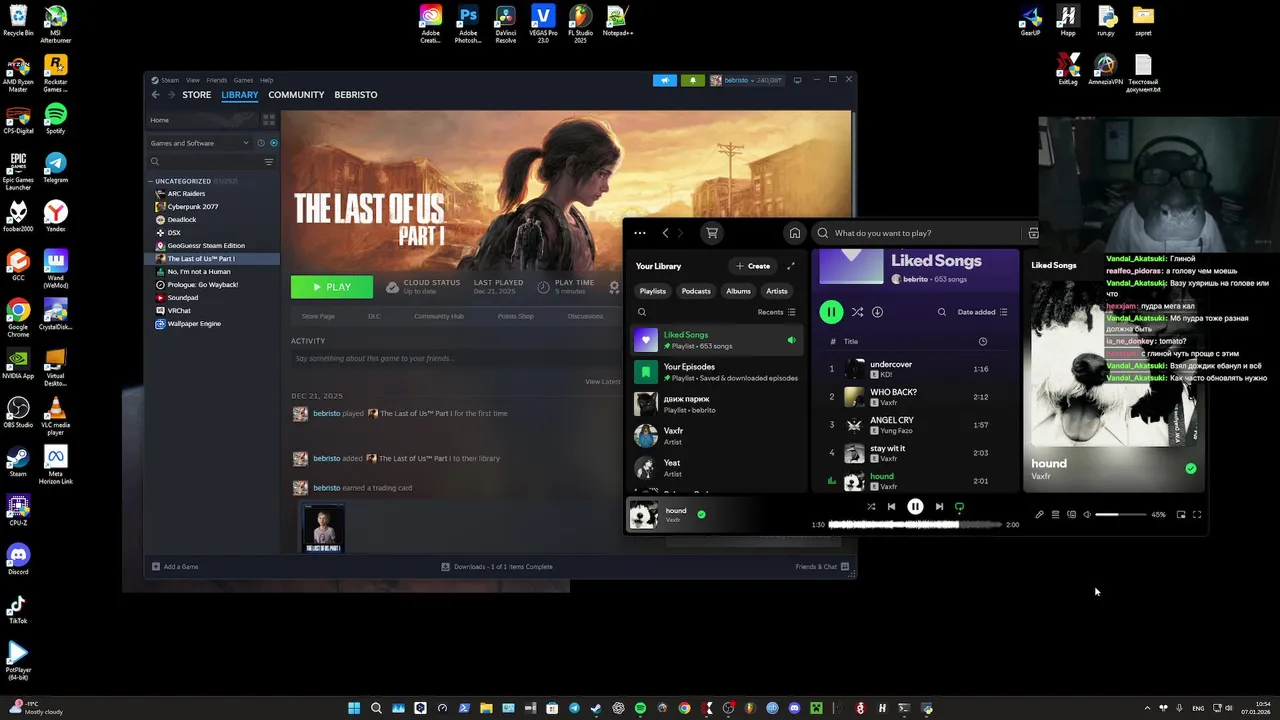Viewport: 1280px width, 720px height.
Task: Mute Spotify with the speaker icon
Action: pyautogui.click(x=1087, y=515)
